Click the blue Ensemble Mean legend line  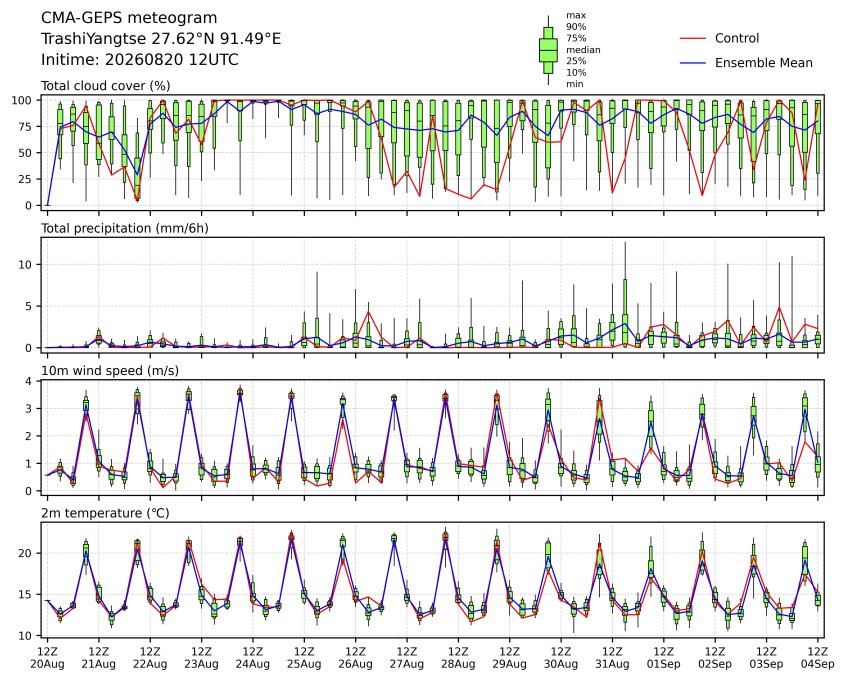693,63
